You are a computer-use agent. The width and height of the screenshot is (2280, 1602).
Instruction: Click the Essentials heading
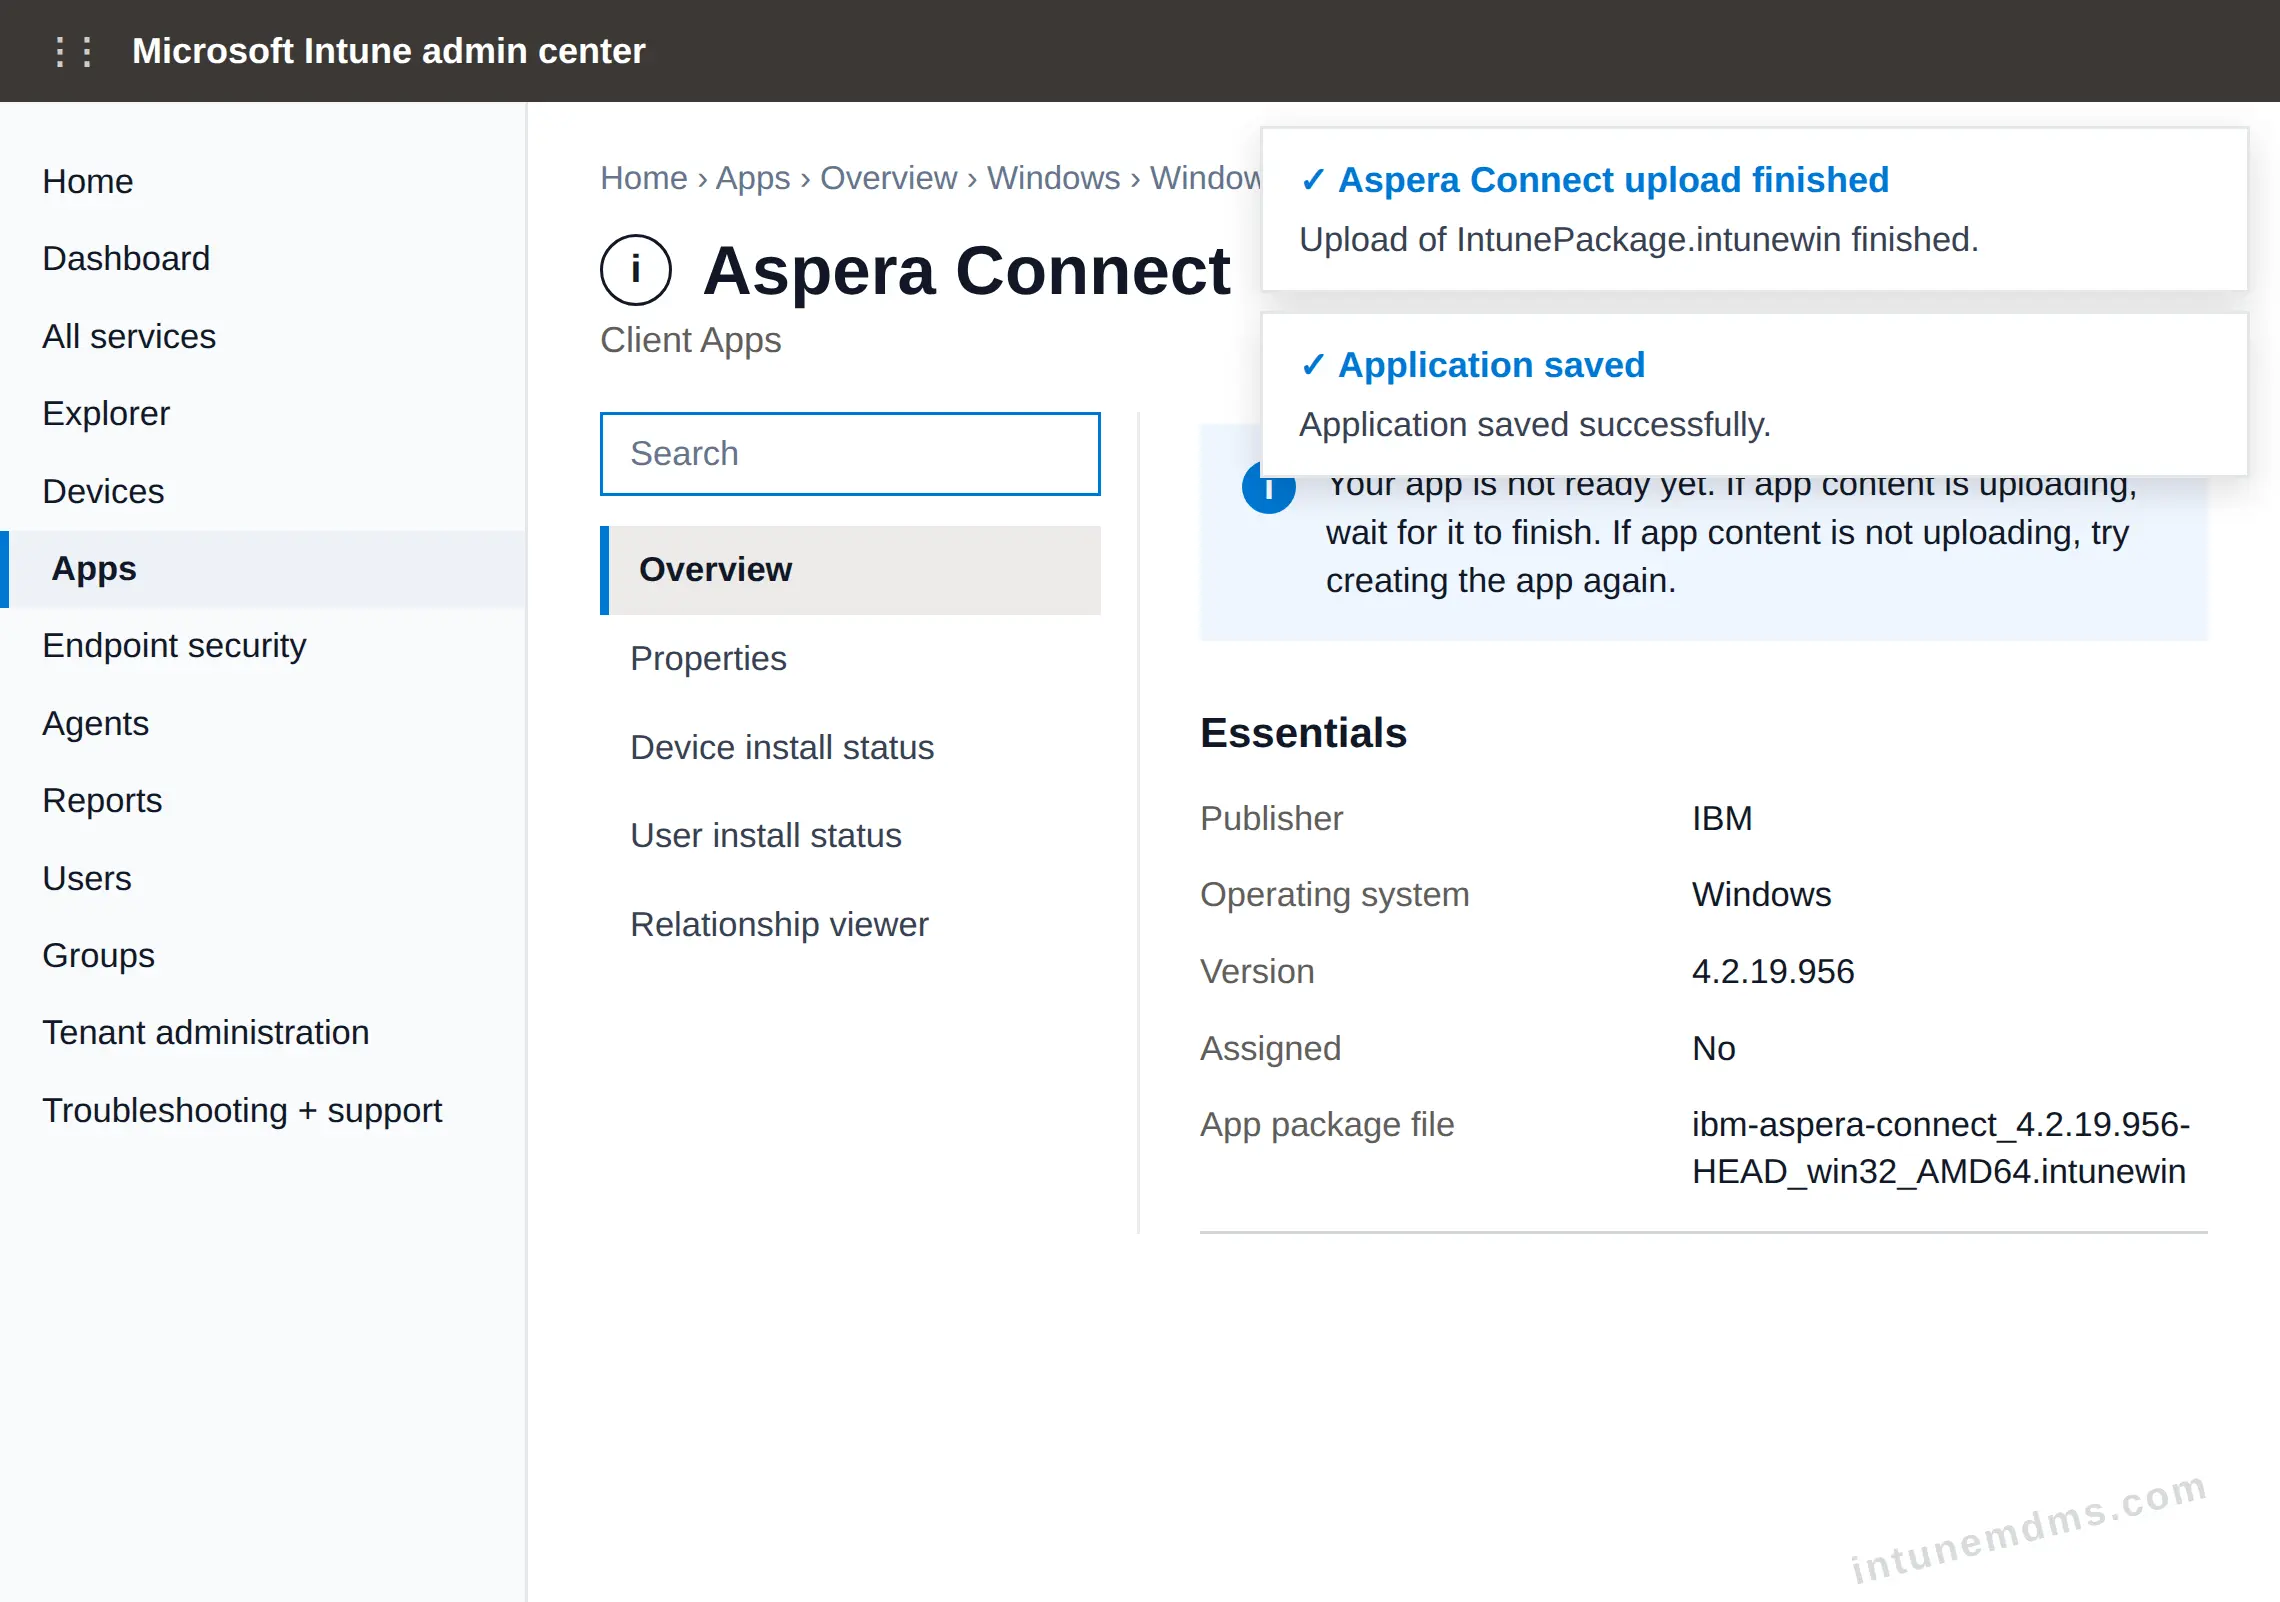[x=1303, y=732]
